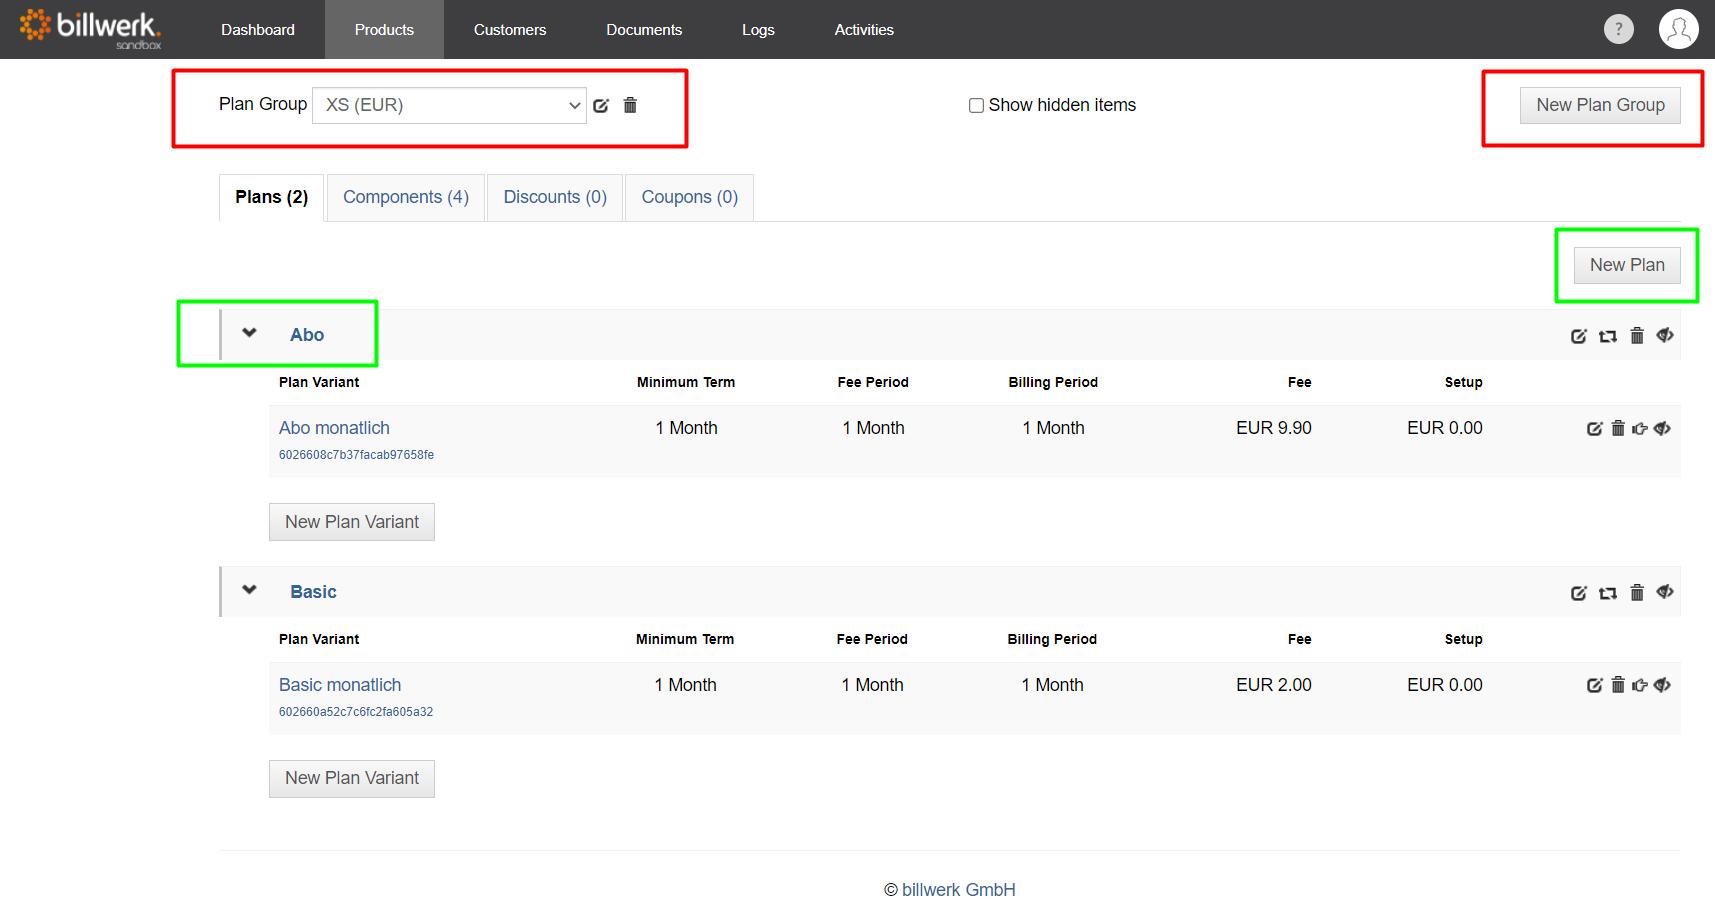Click pointing-hand icon for Basic monatlich

click(1640, 686)
